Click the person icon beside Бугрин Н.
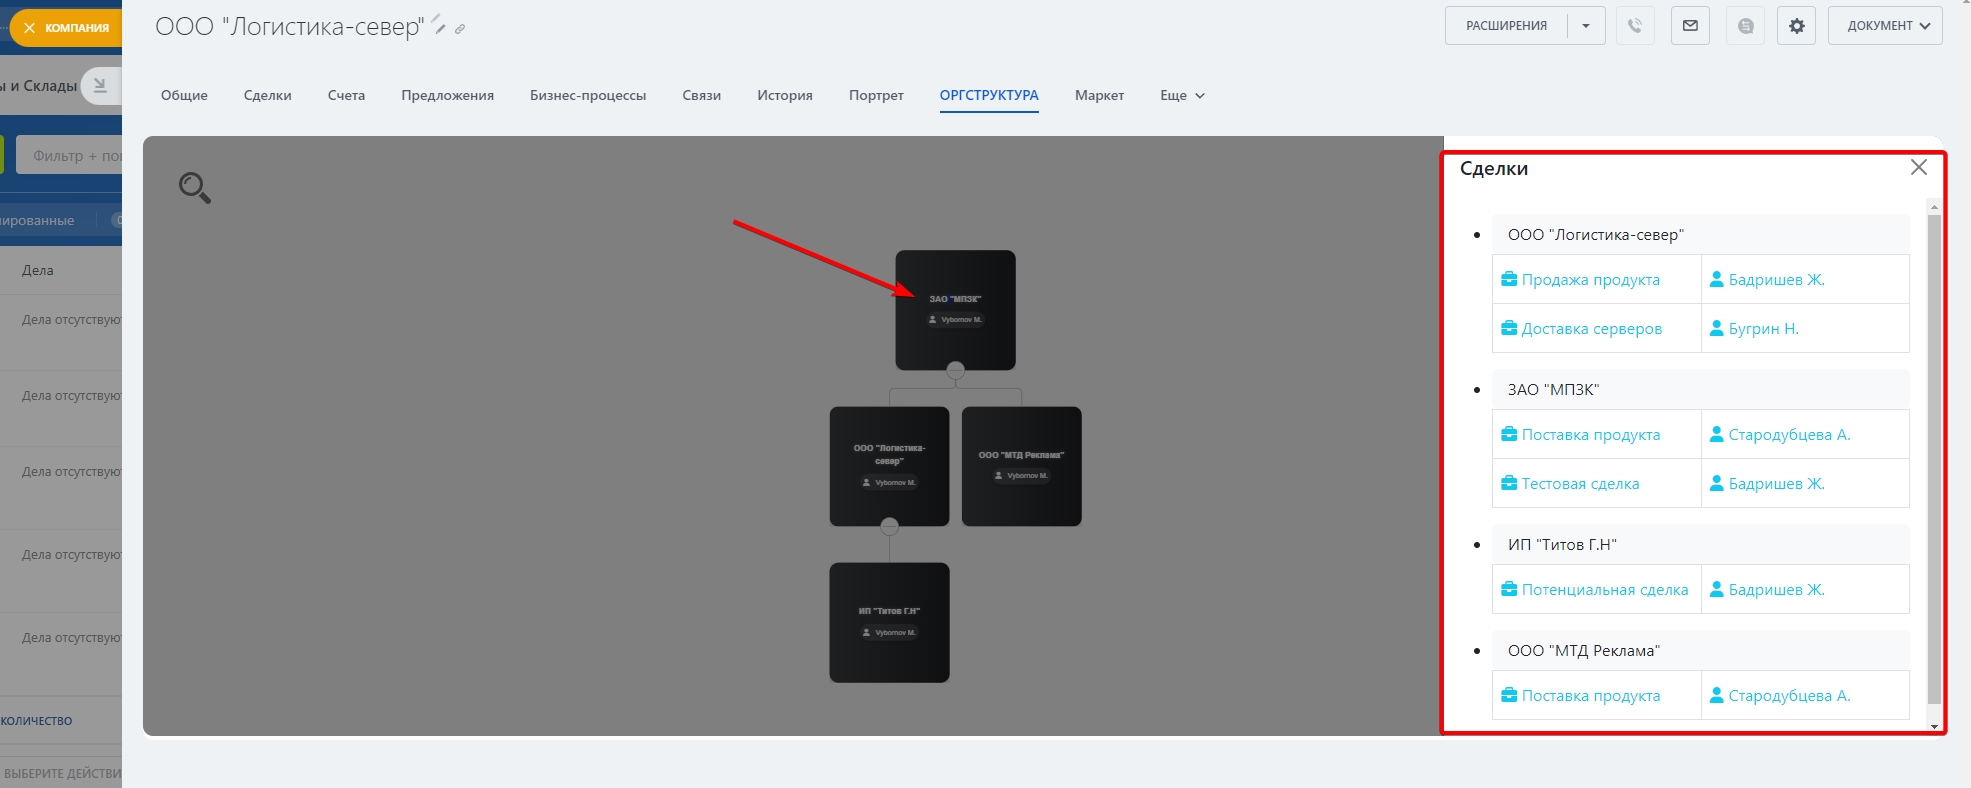The width and height of the screenshot is (1971, 788). click(1717, 329)
